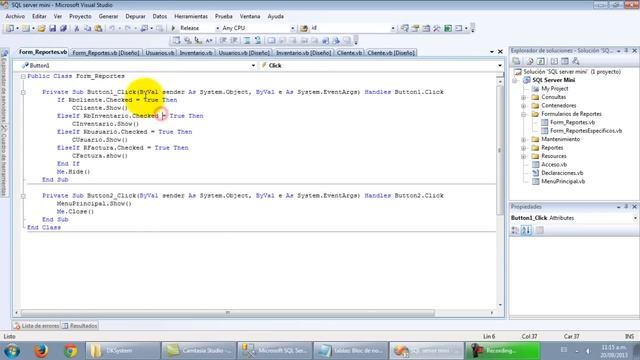Open the Ventana menu

[250, 16]
